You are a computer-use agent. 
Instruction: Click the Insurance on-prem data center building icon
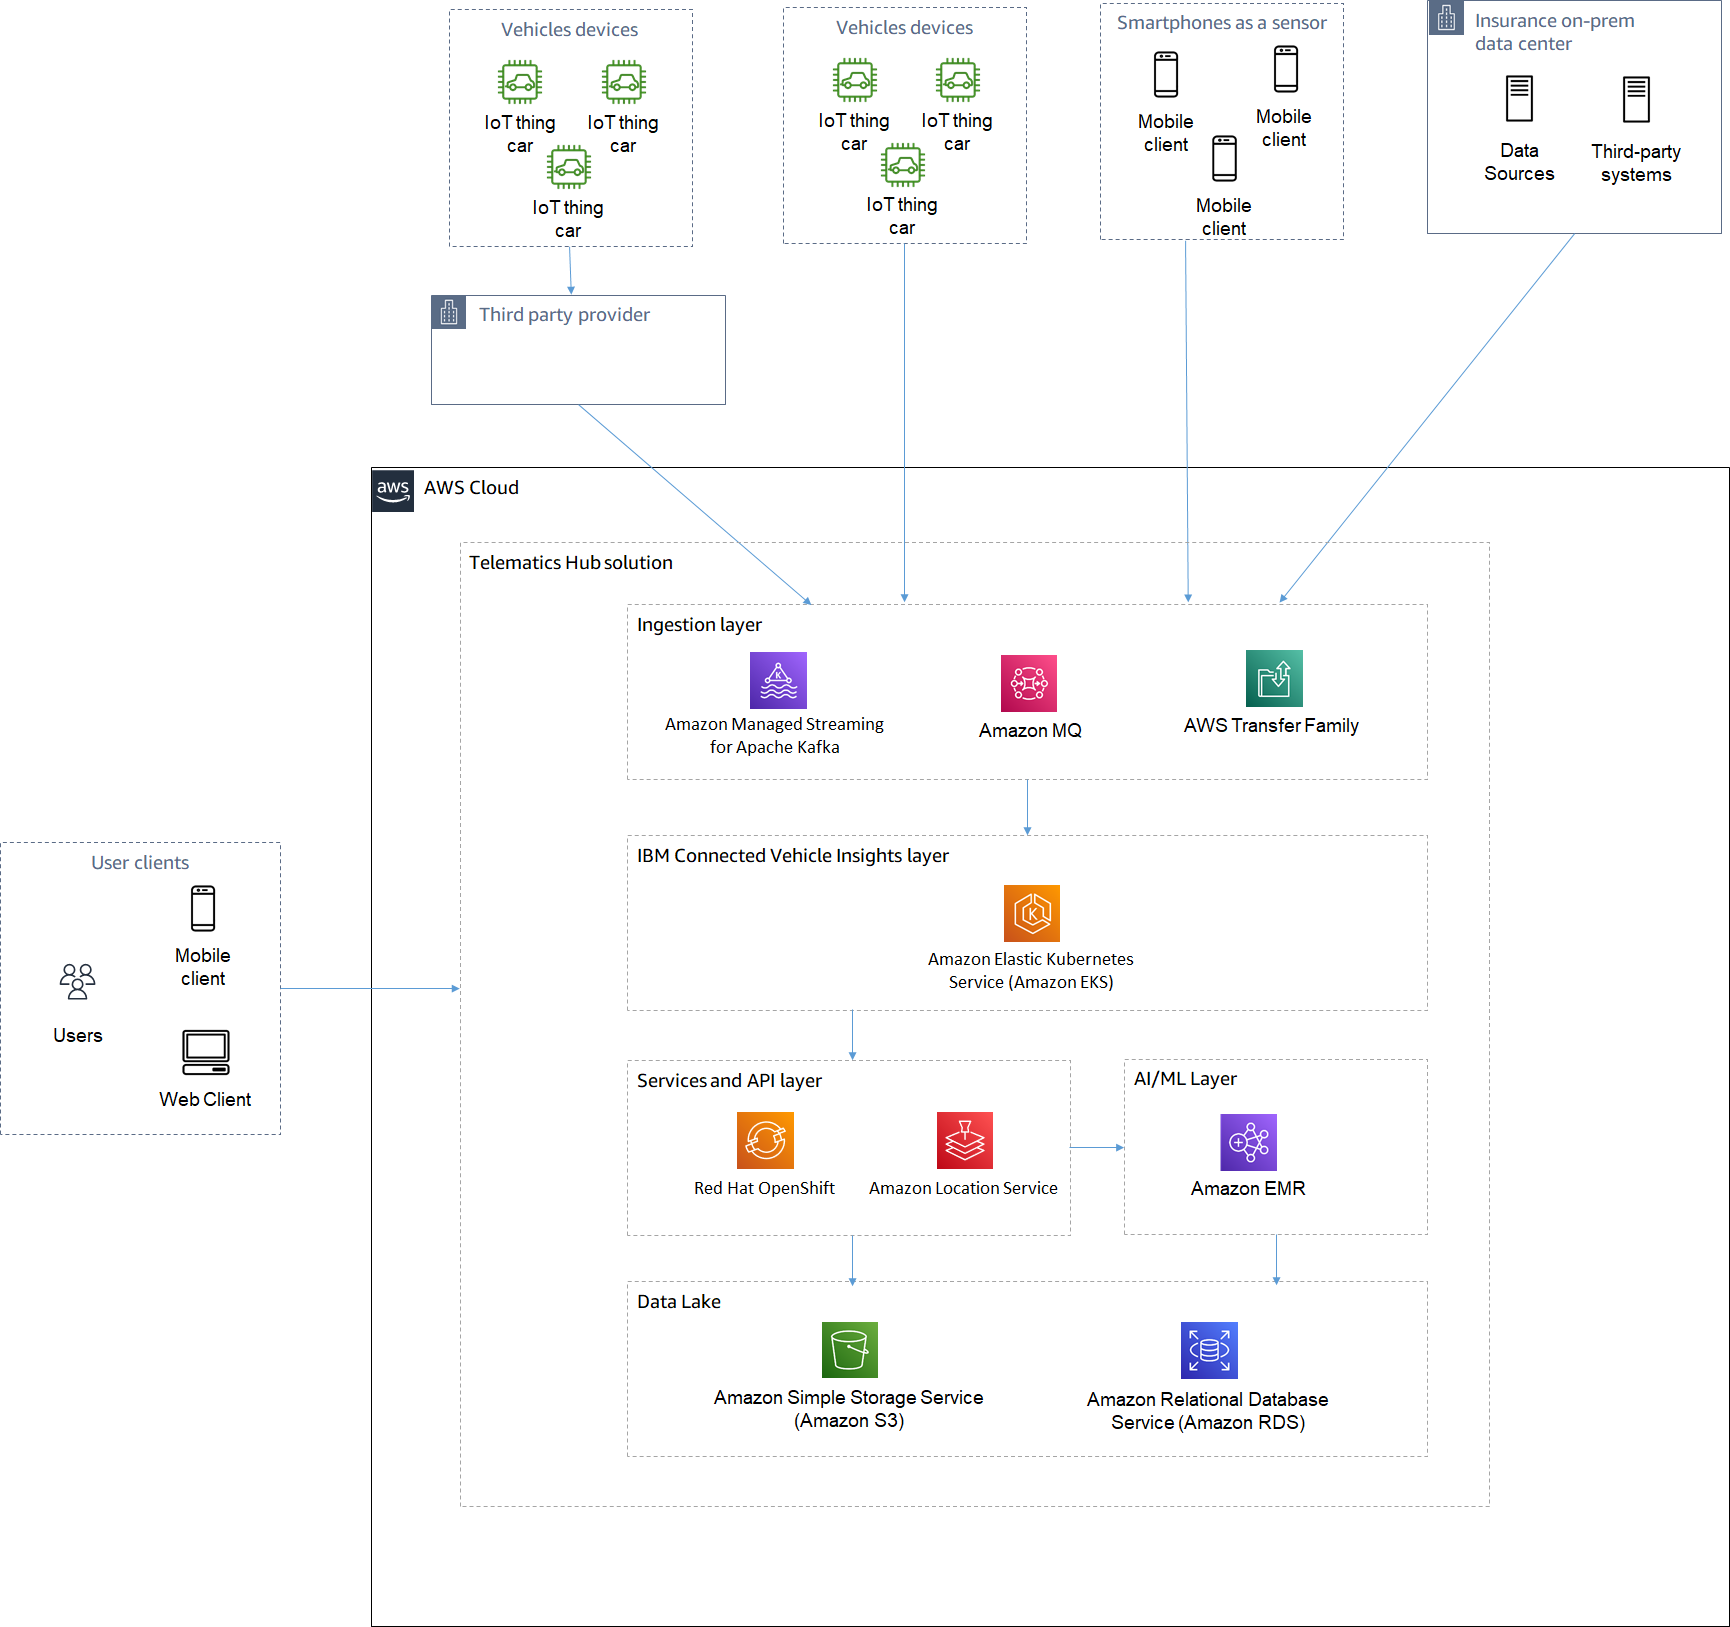(1446, 17)
